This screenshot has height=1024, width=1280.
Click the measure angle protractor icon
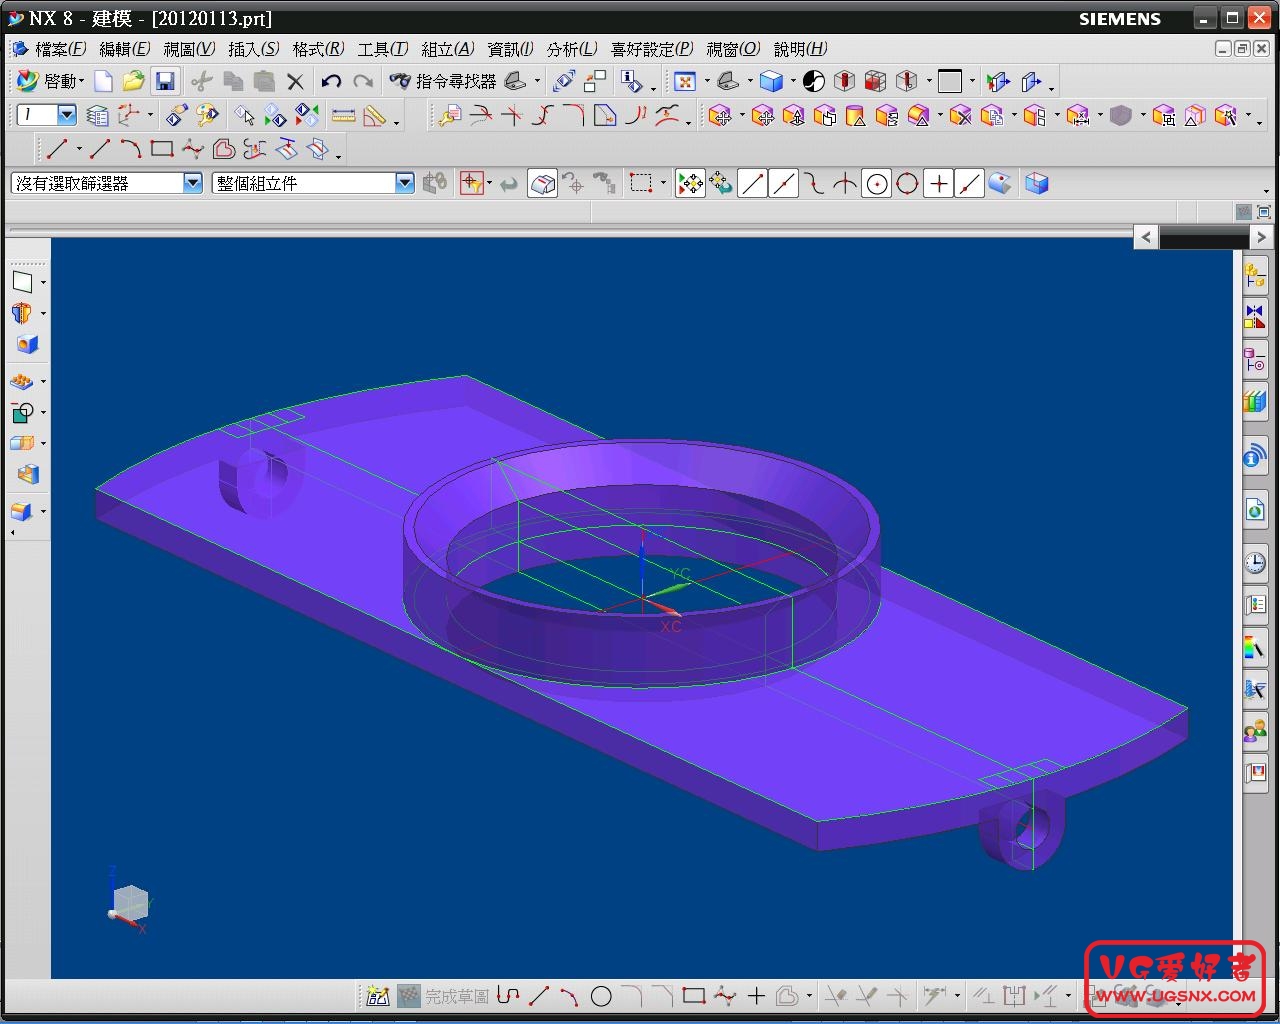click(374, 116)
